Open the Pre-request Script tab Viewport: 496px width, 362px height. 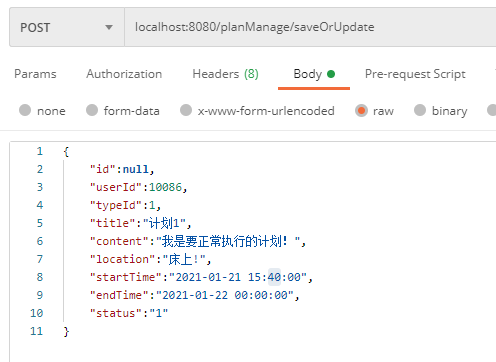(x=415, y=74)
